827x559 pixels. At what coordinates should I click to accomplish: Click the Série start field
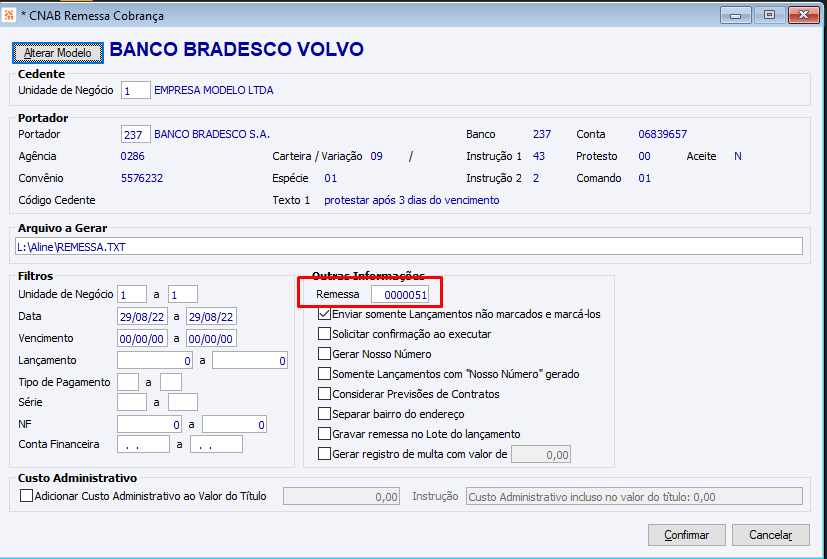point(132,402)
